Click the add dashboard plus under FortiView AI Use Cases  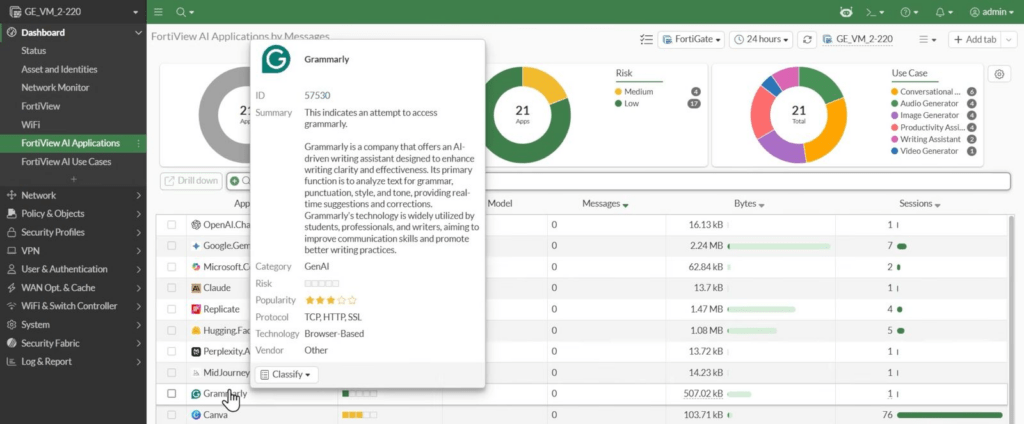pos(73,179)
